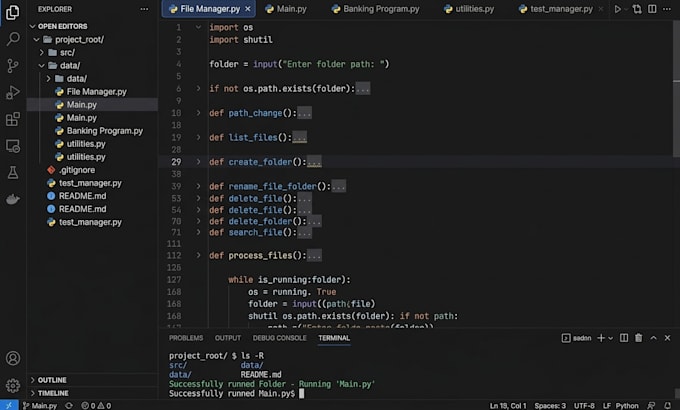This screenshot has height=410, width=680.
Task: Close the File Manager.py tab
Action: (248, 9)
